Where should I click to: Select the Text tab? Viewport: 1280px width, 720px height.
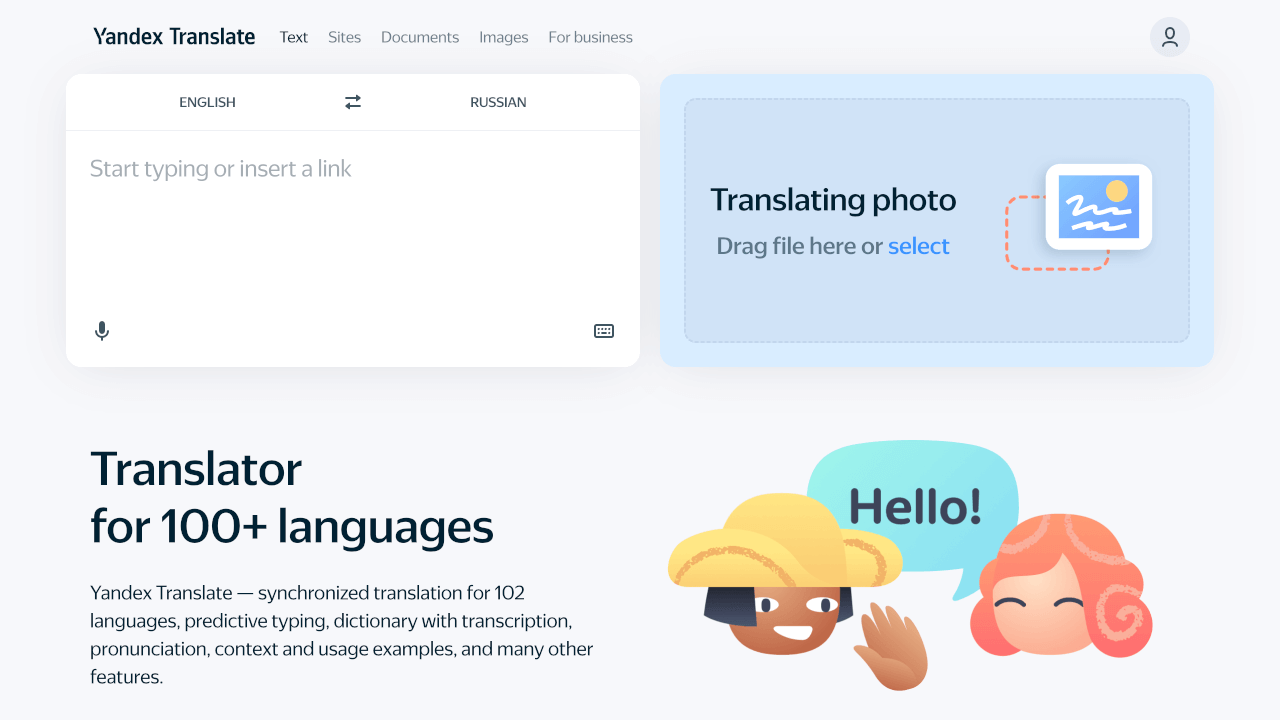pyautogui.click(x=294, y=37)
